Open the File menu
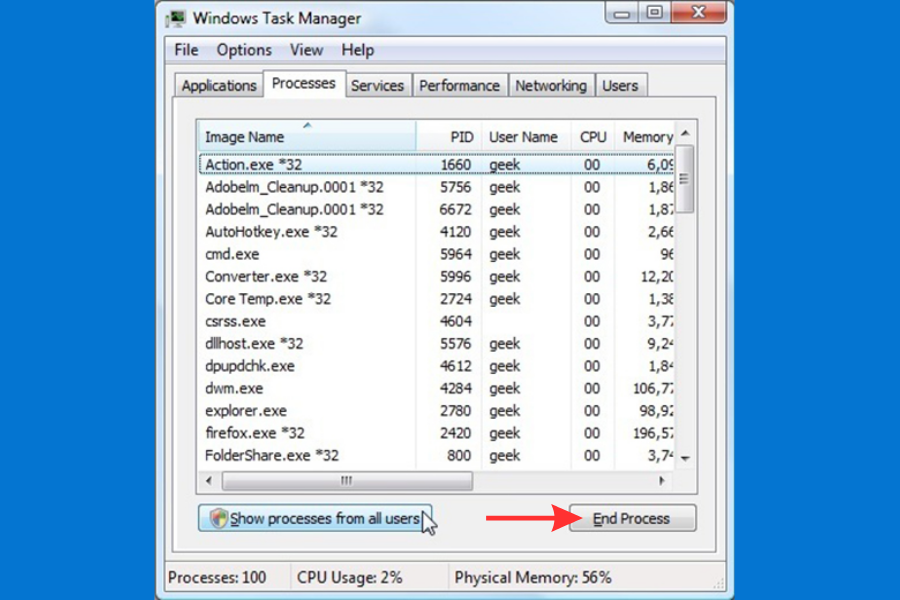This screenshot has width=900, height=600. tap(186, 50)
